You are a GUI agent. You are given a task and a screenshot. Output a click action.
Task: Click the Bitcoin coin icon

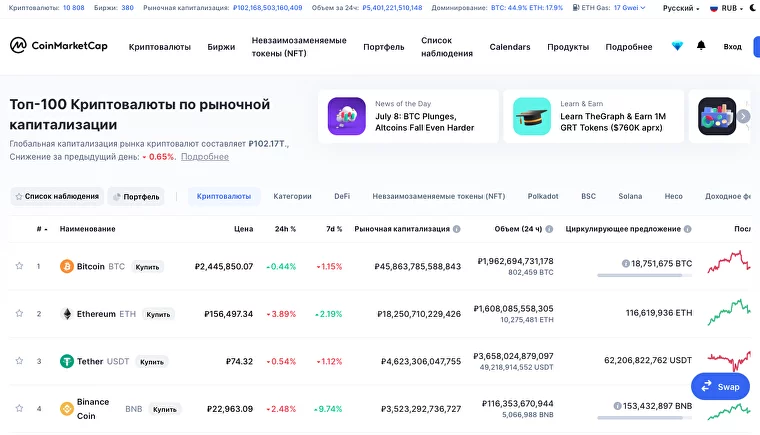[x=67, y=266]
